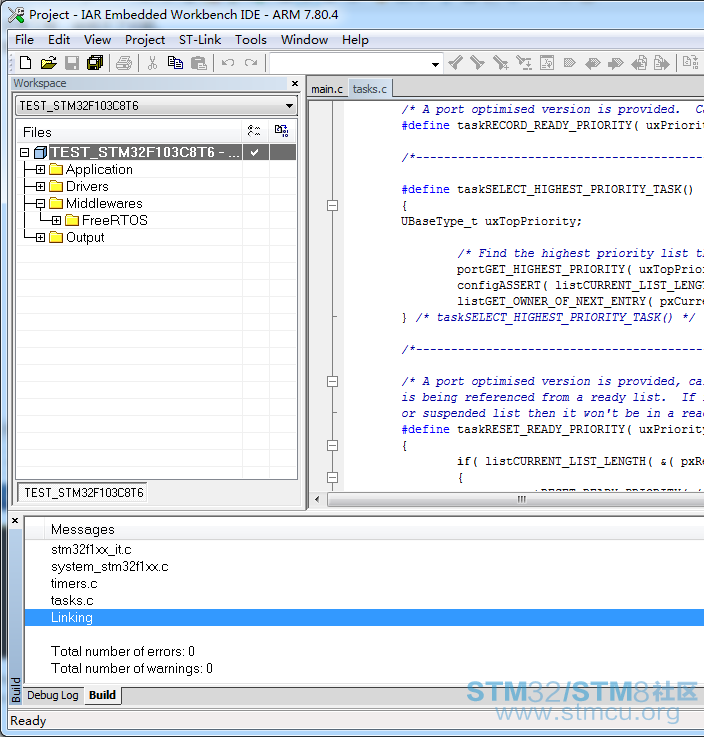Select the Linking message row

tap(364, 618)
